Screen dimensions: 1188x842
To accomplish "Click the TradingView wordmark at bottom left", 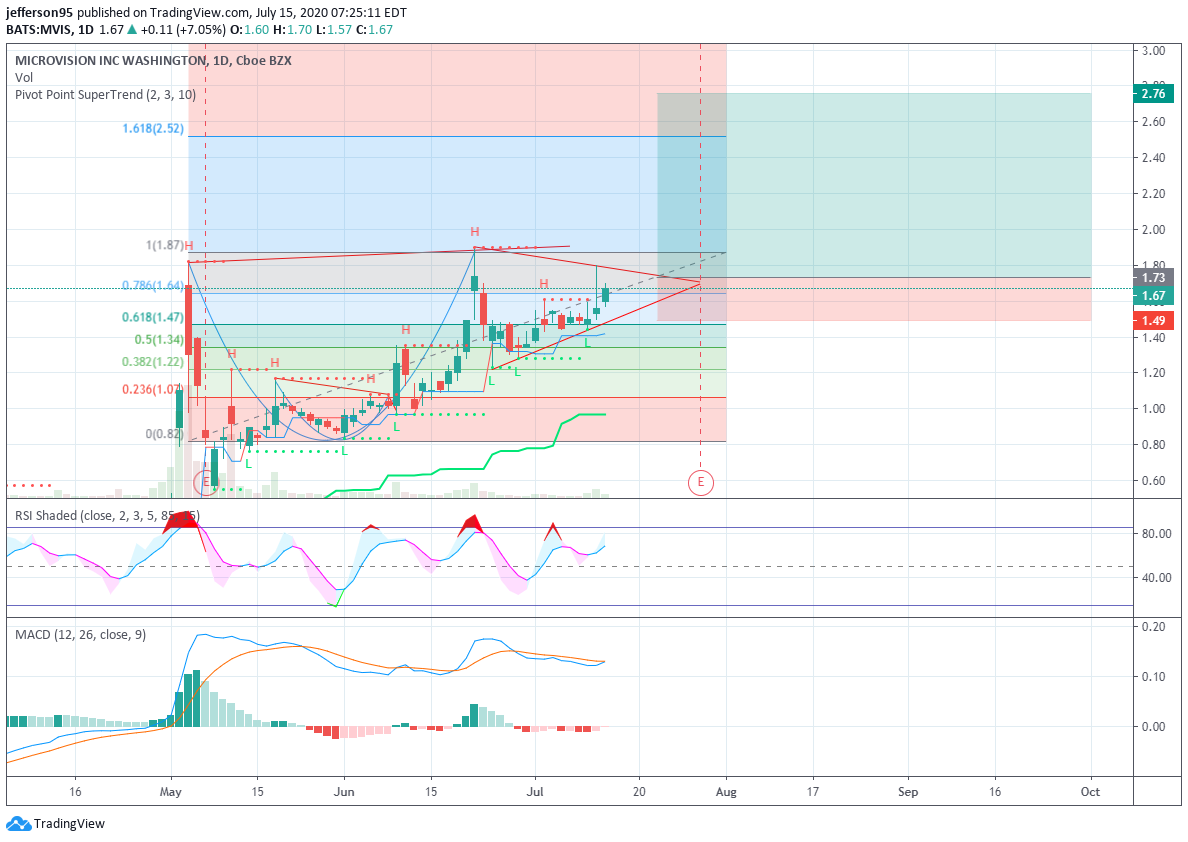I will click(70, 823).
